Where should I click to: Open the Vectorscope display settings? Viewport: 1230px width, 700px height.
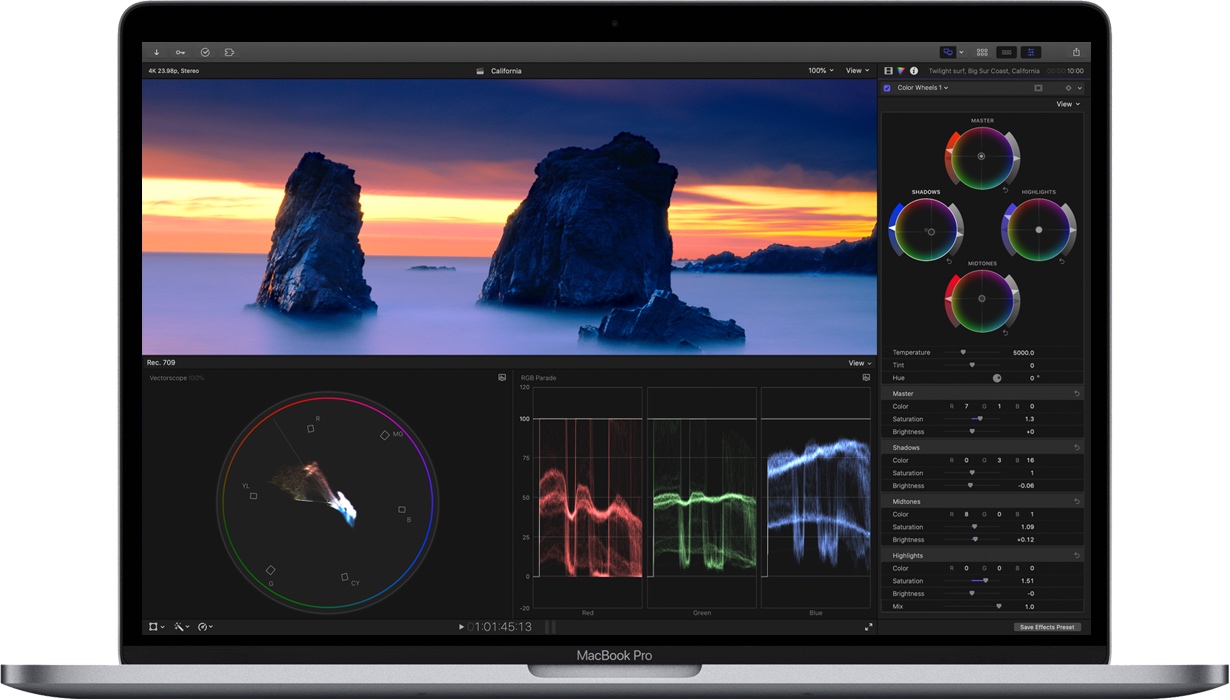(x=502, y=378)
